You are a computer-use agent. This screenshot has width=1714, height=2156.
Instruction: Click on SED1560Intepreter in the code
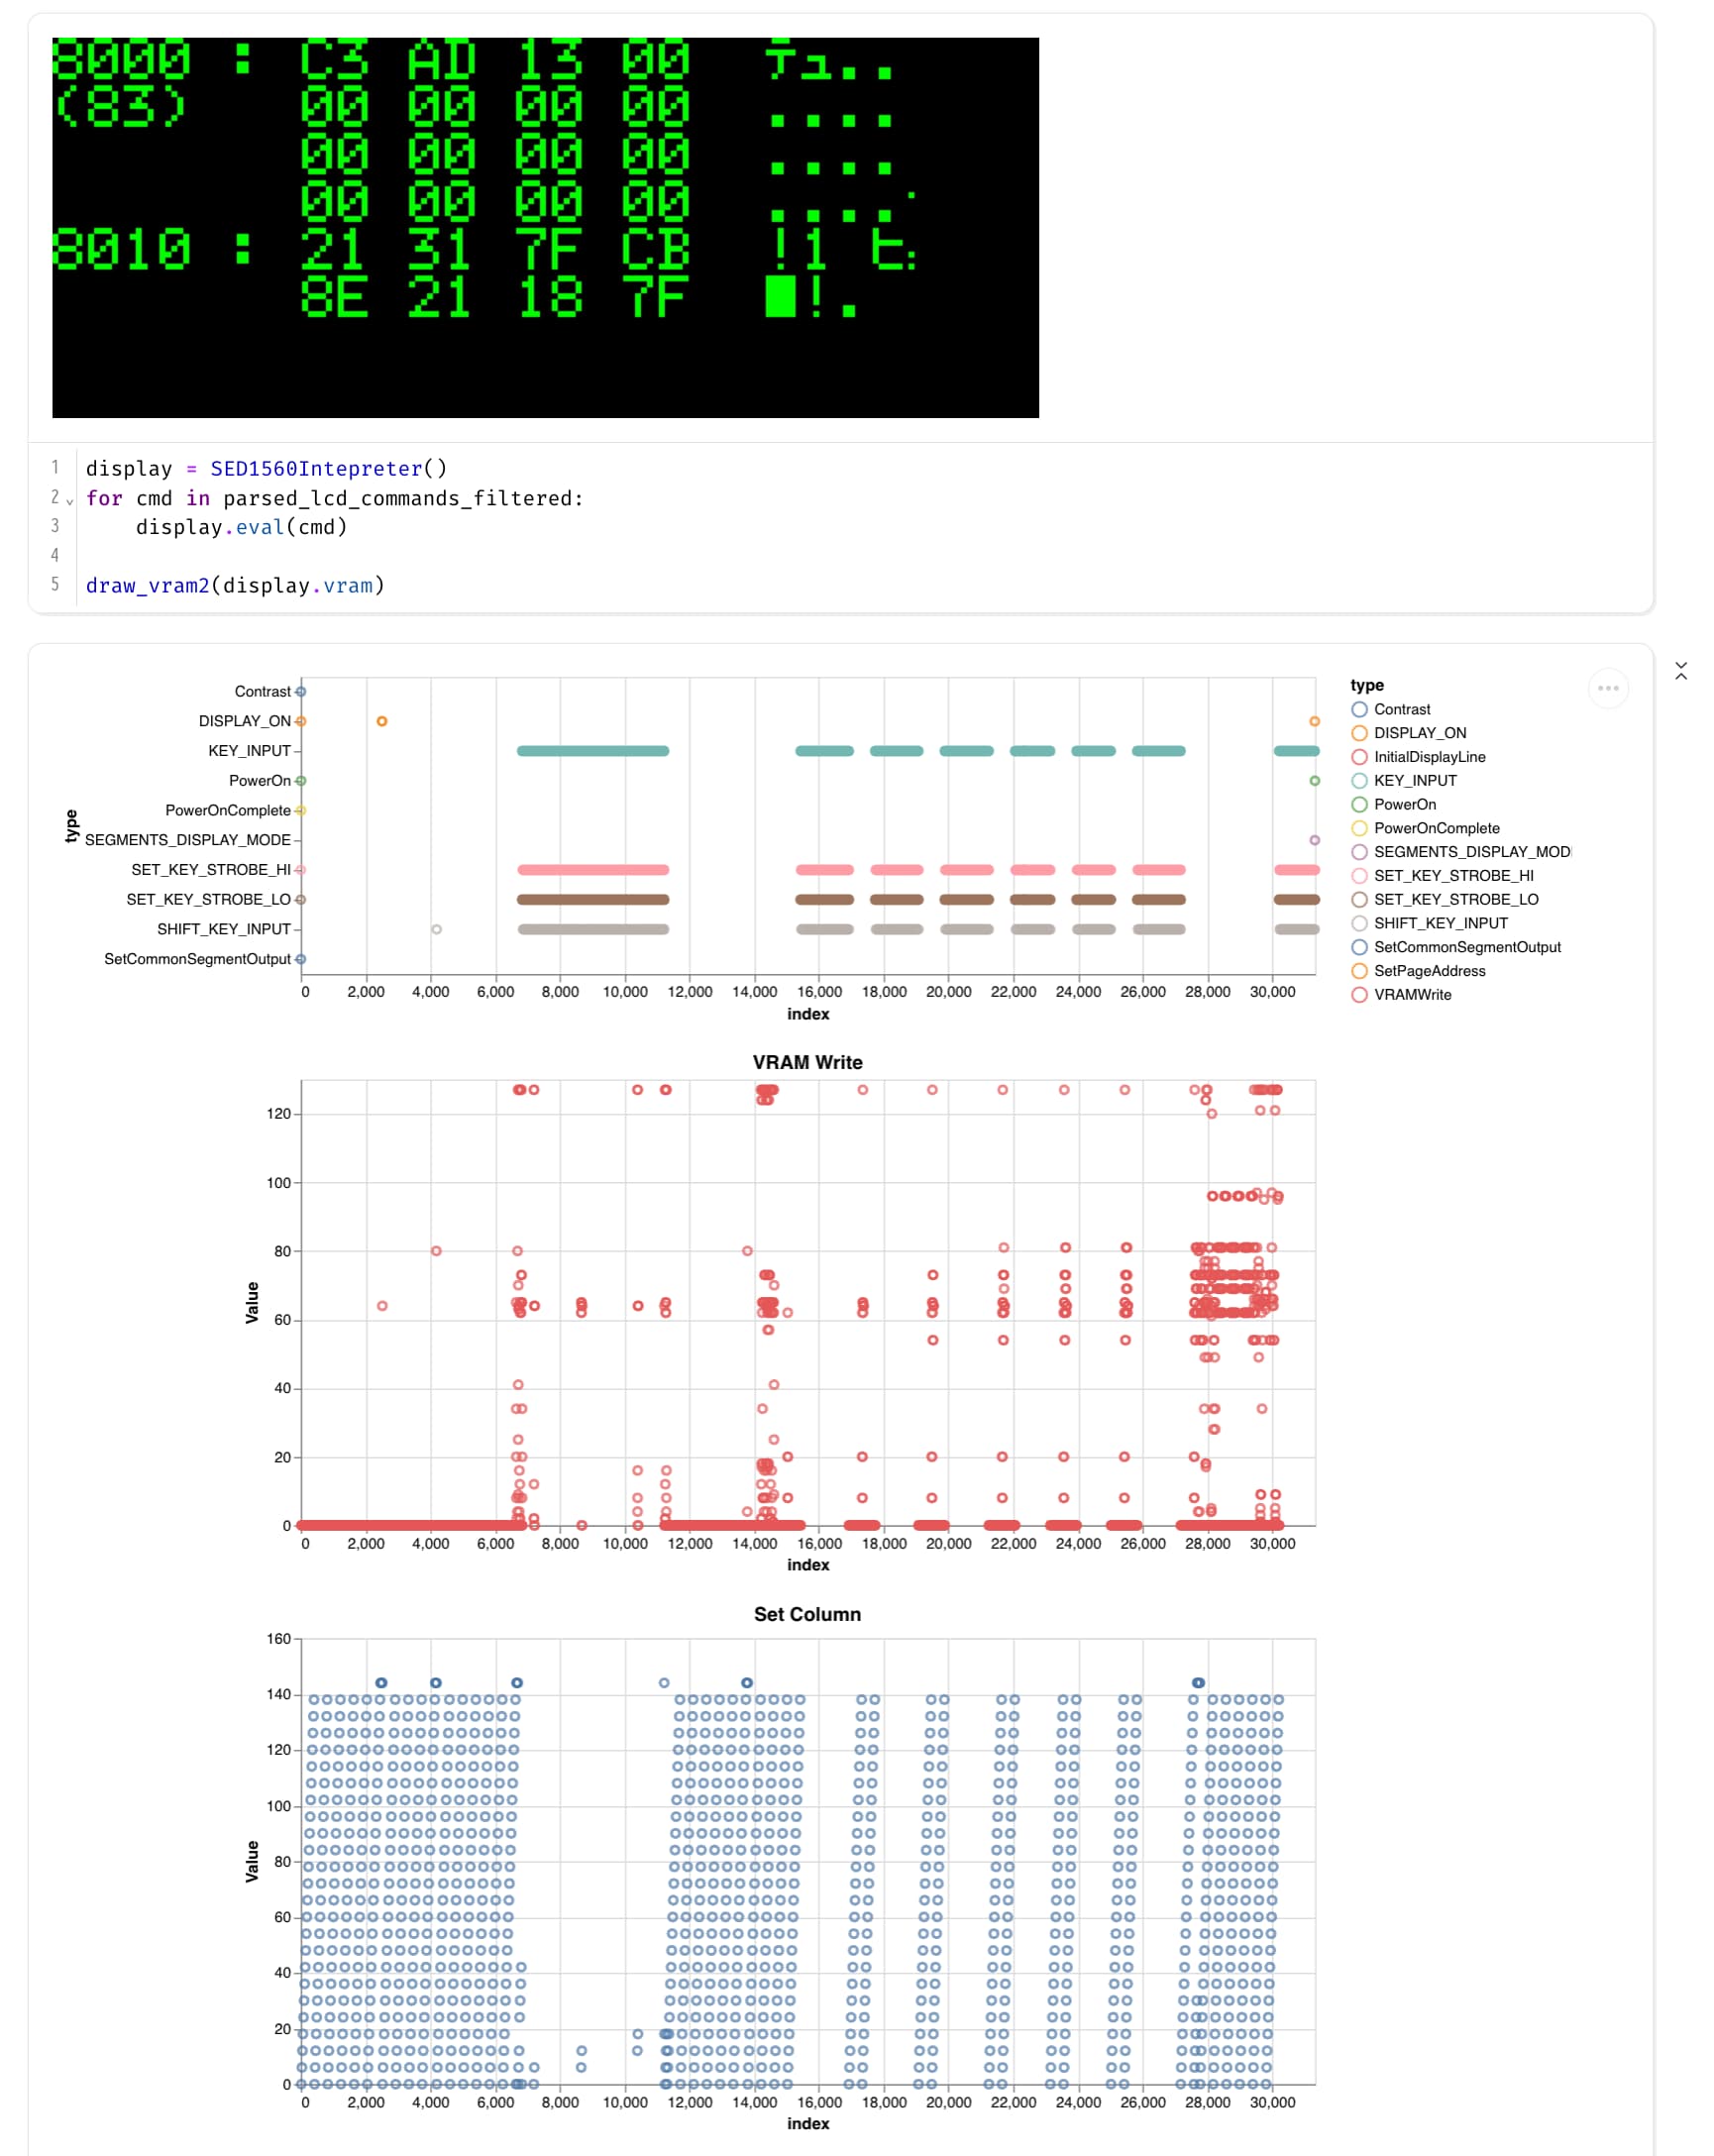pos(316,468)
